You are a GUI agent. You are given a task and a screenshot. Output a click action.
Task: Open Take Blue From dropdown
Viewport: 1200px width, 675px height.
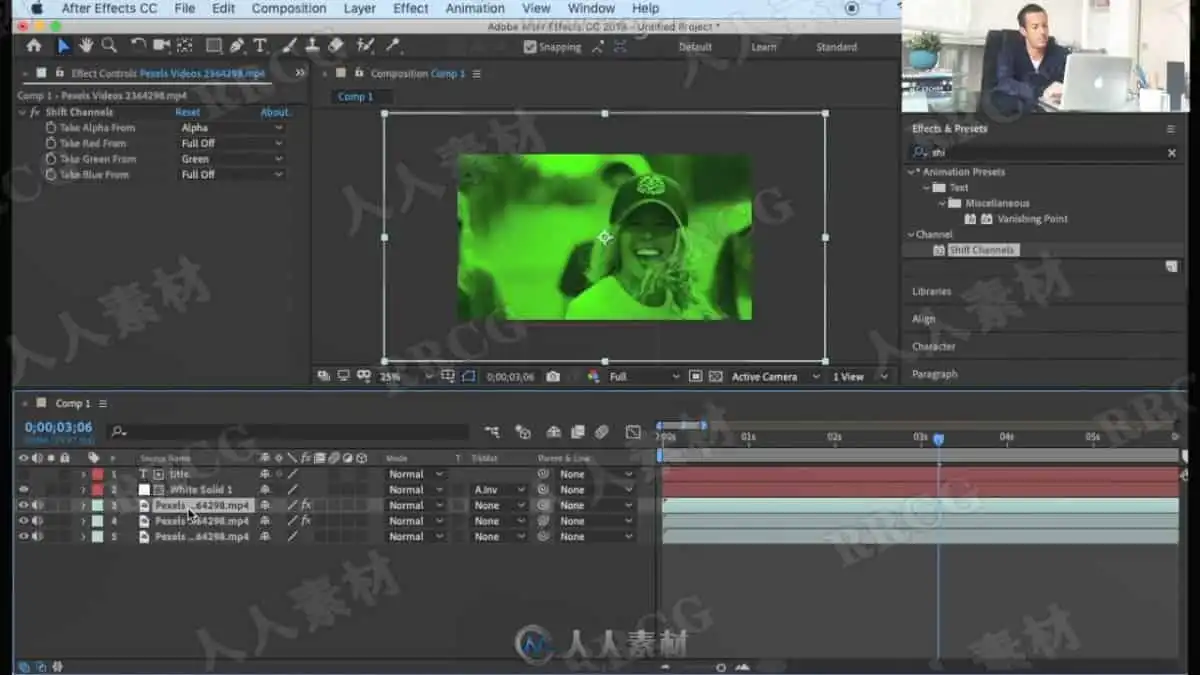tap(232, 175)
